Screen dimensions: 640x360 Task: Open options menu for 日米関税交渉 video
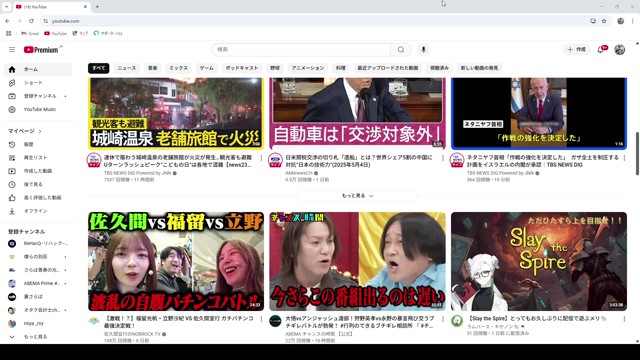click(x=443, y=158)
